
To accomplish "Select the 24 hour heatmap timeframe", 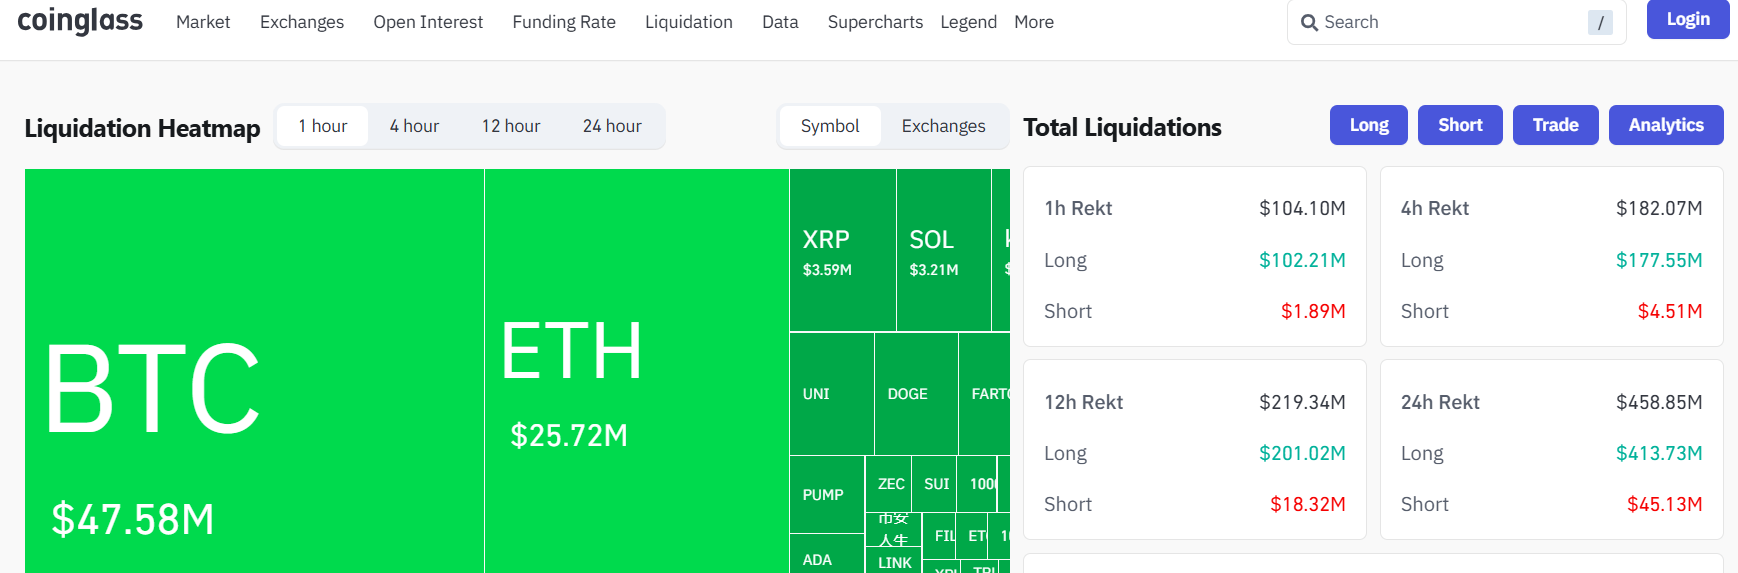I will 612,126.
